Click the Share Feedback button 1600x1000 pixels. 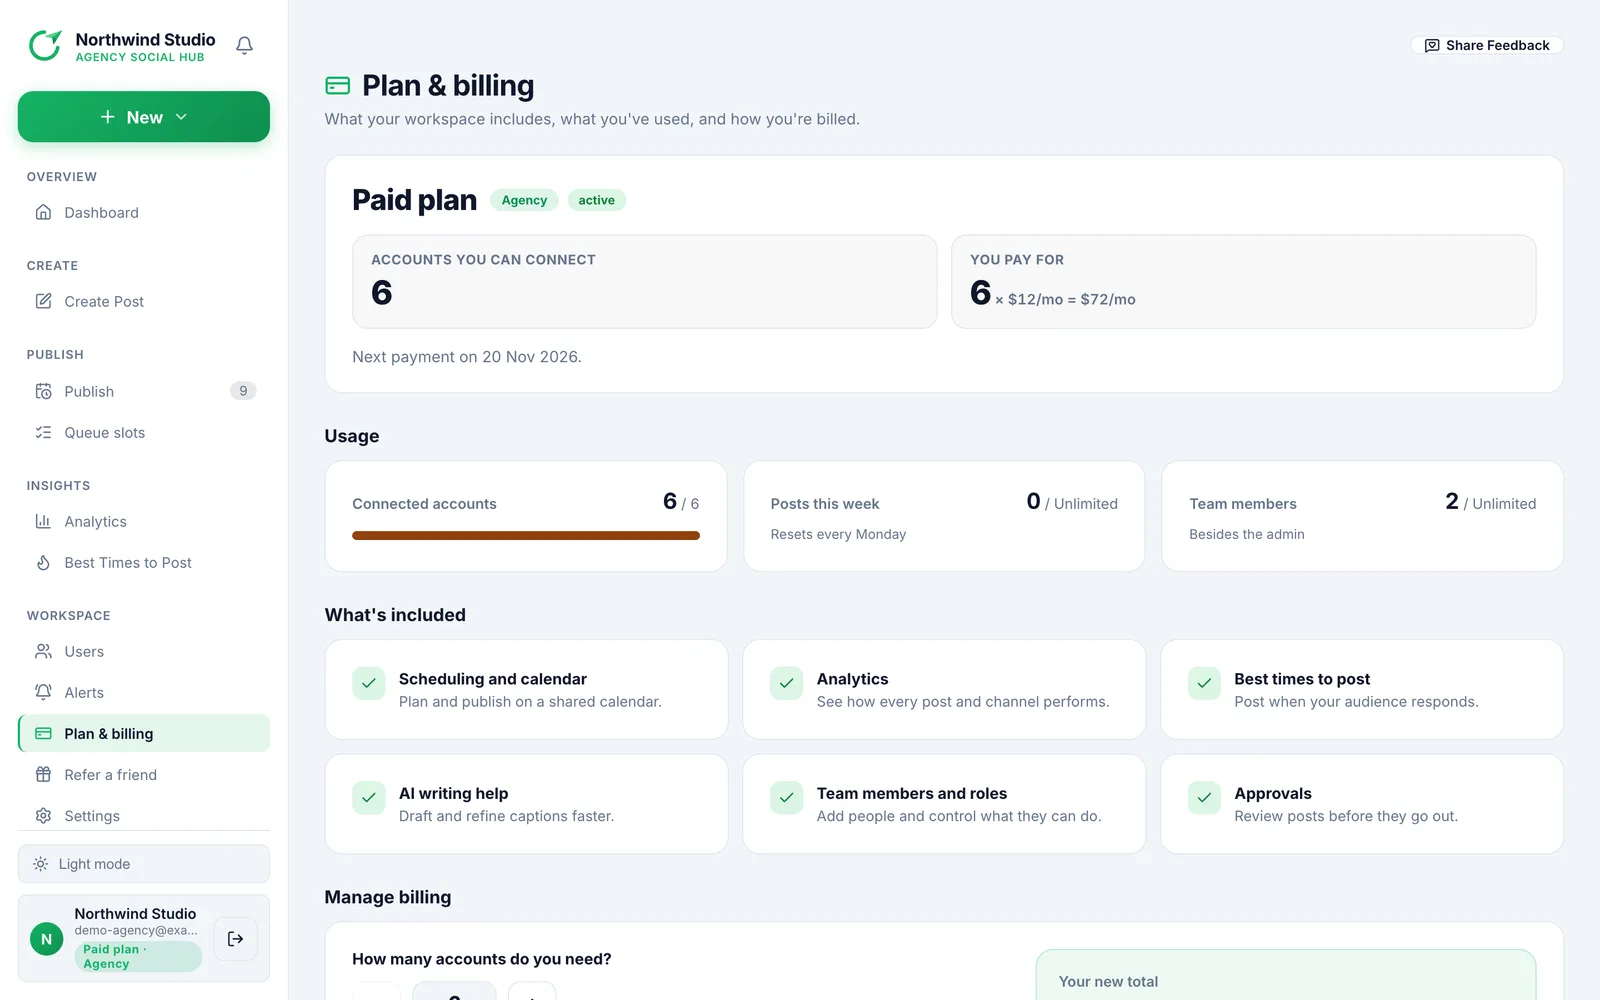1487,46
